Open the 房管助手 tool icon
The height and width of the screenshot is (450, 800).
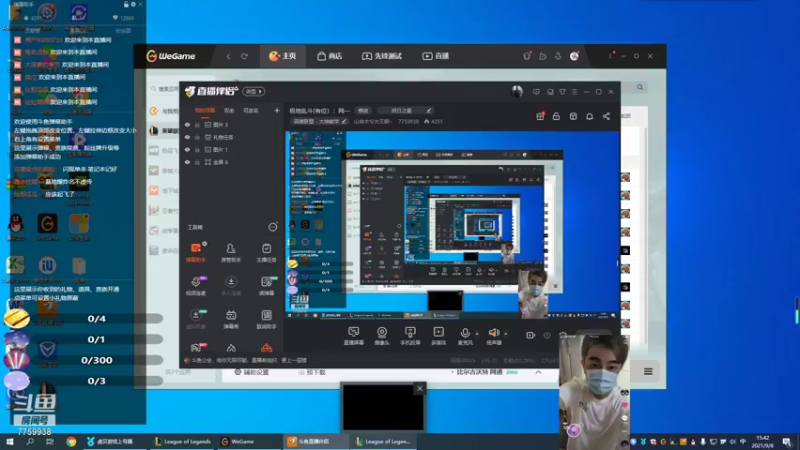click(231, 252)
